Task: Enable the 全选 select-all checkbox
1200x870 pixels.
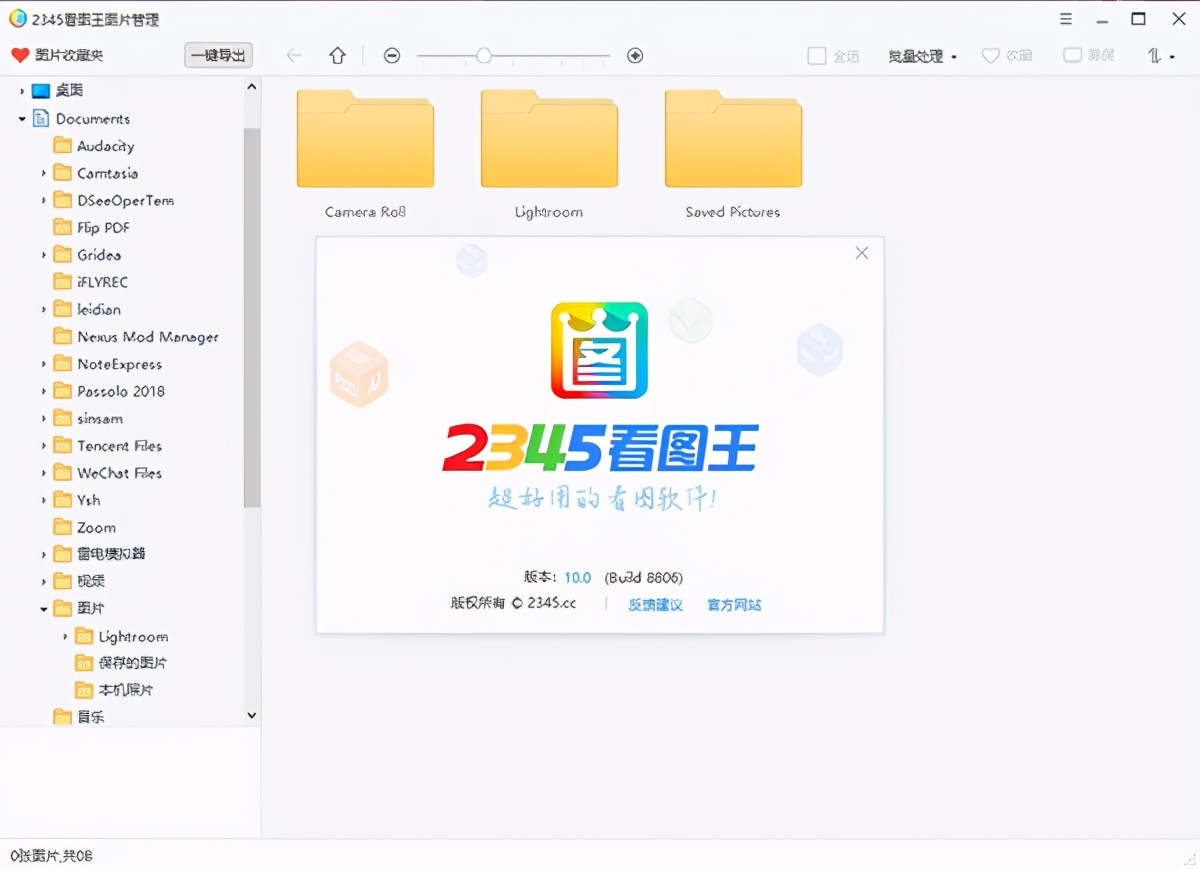Action: (x=816, y=56)
